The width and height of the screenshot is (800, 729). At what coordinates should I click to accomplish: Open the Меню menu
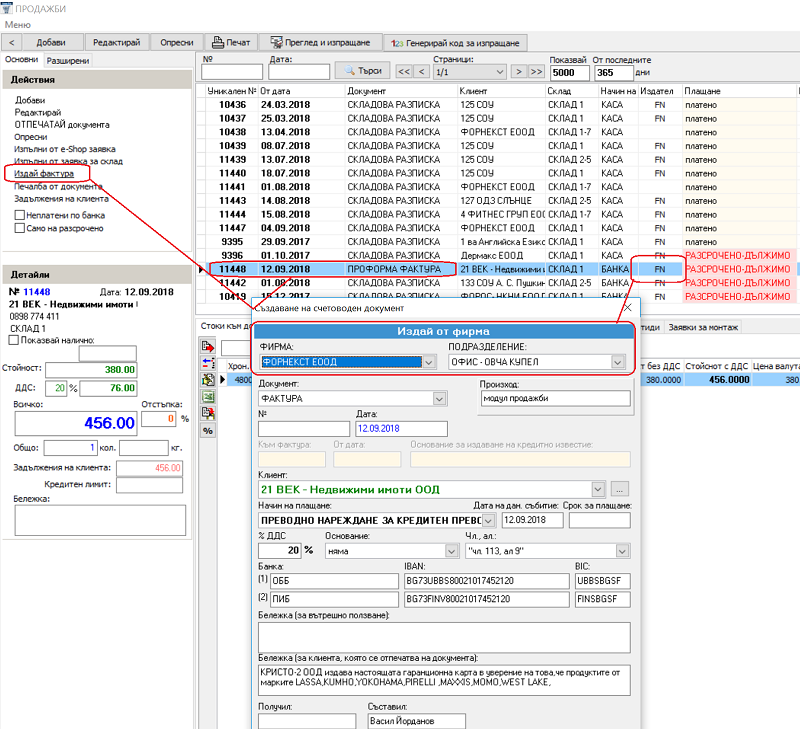click(x=18, y=24)
